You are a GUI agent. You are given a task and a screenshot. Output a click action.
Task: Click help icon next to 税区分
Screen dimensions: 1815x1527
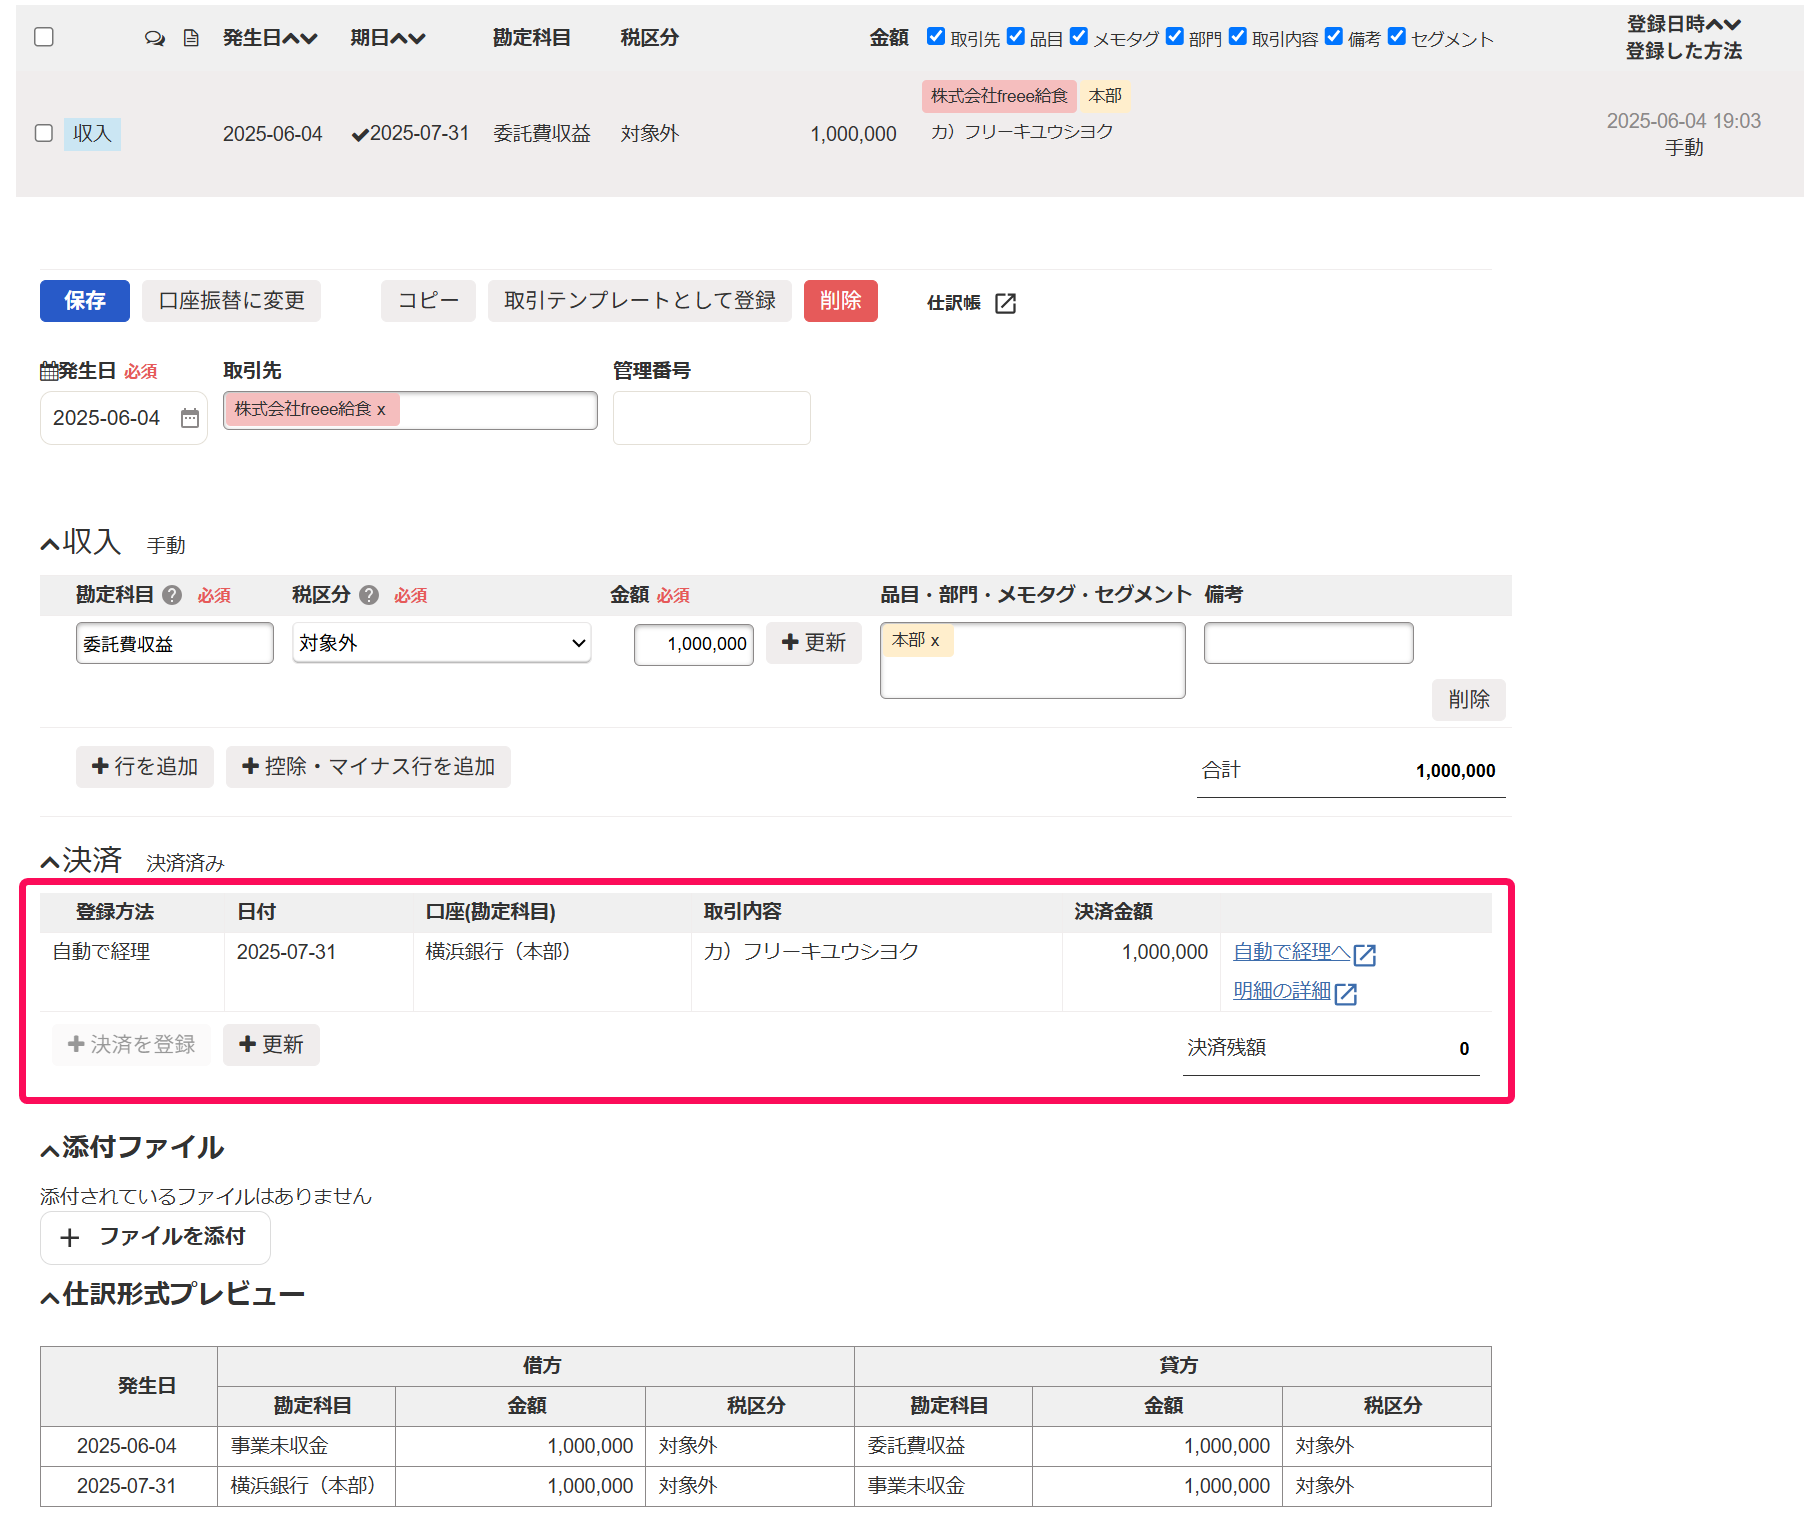coord(369,595)
